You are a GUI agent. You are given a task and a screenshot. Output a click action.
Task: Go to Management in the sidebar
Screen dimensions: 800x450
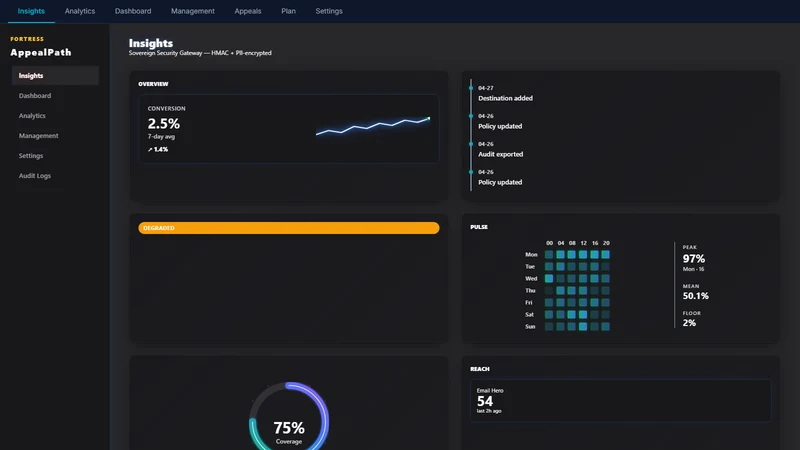55,136
